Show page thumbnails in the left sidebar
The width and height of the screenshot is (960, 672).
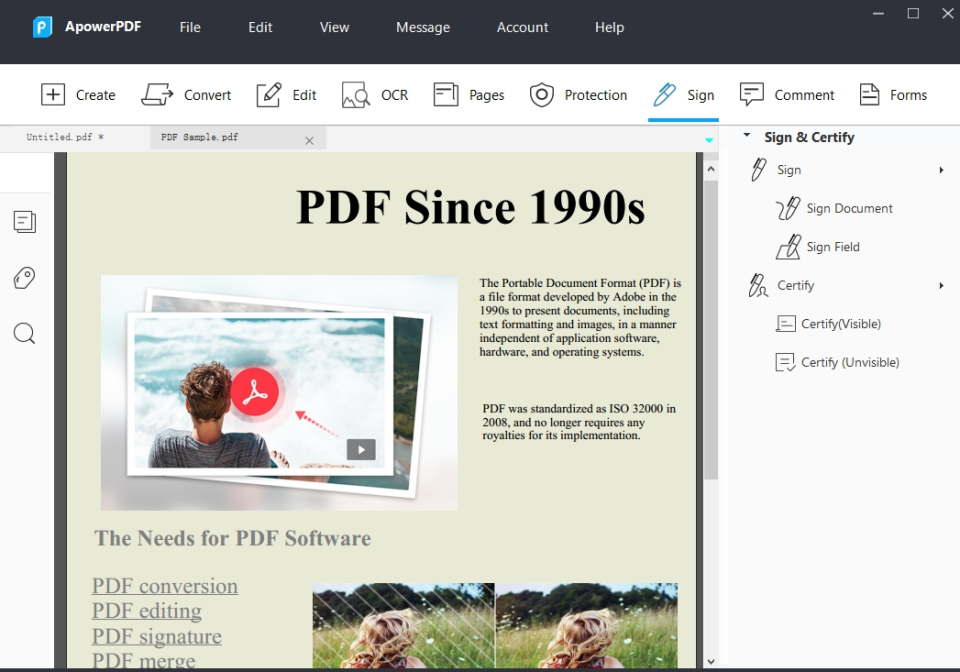[x=24, y=221]
